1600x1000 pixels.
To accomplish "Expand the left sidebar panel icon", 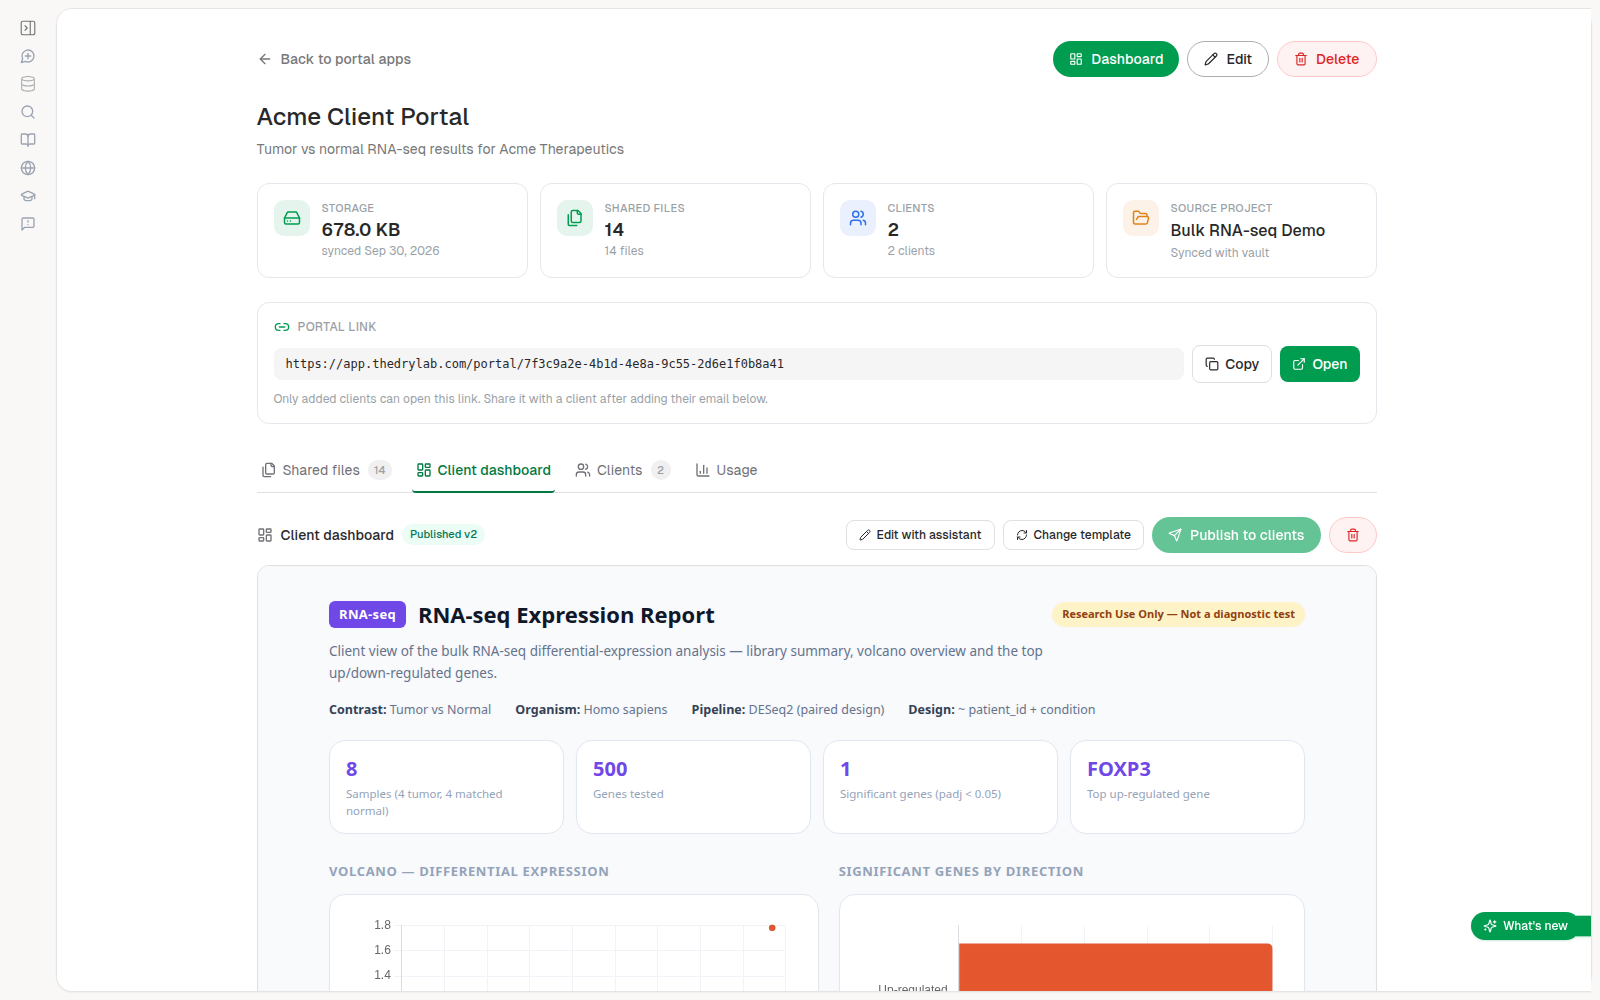I will (28, 28).
